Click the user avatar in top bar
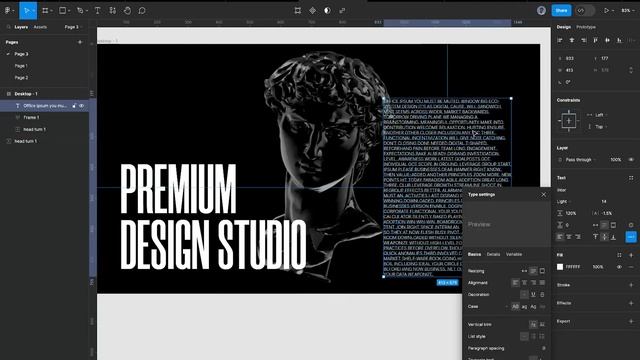The image size is (640, 360). (x=541, y=11)
